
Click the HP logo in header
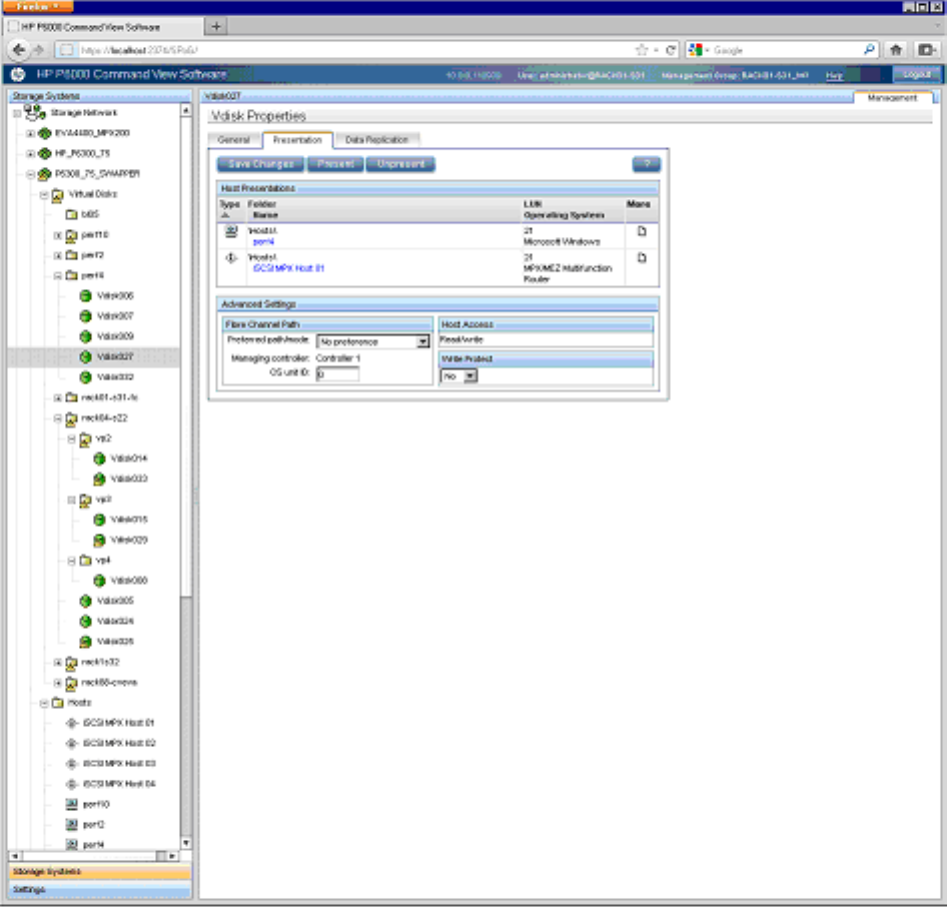(18, 74)
